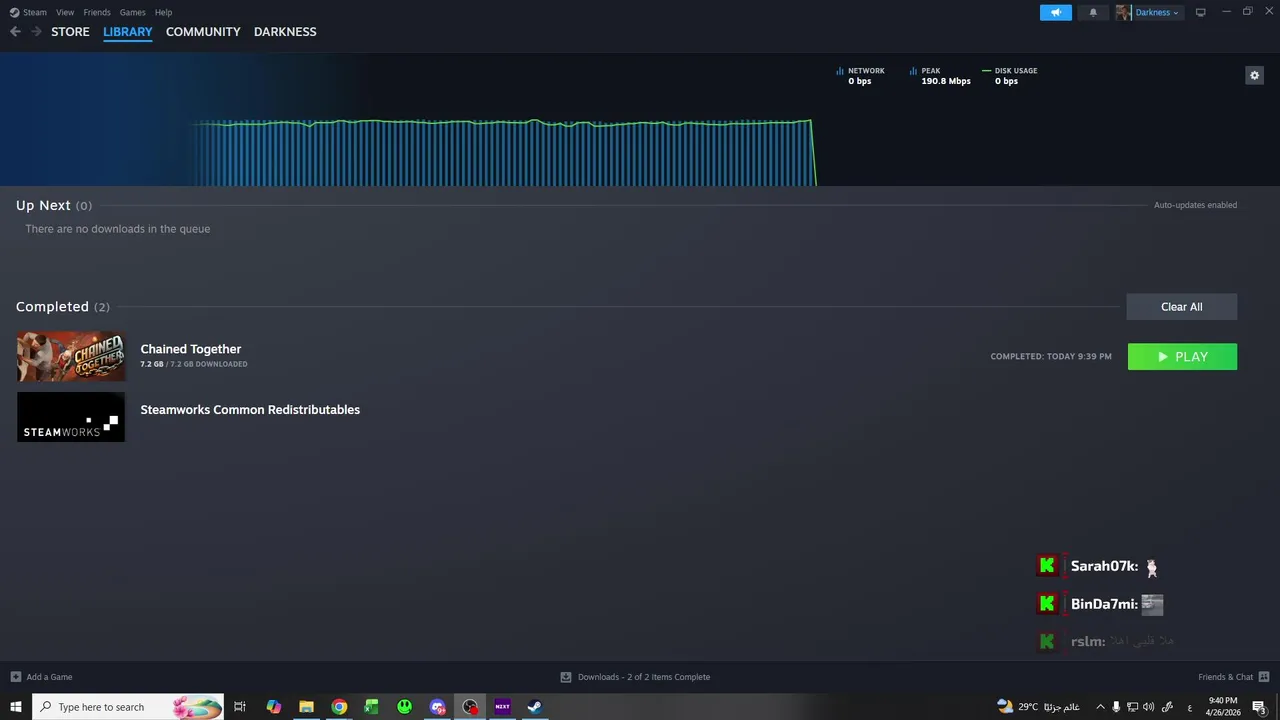Click the Peak 190.8 Mbps readout
Screen dimensions: 1280x720
coord(946,81)
